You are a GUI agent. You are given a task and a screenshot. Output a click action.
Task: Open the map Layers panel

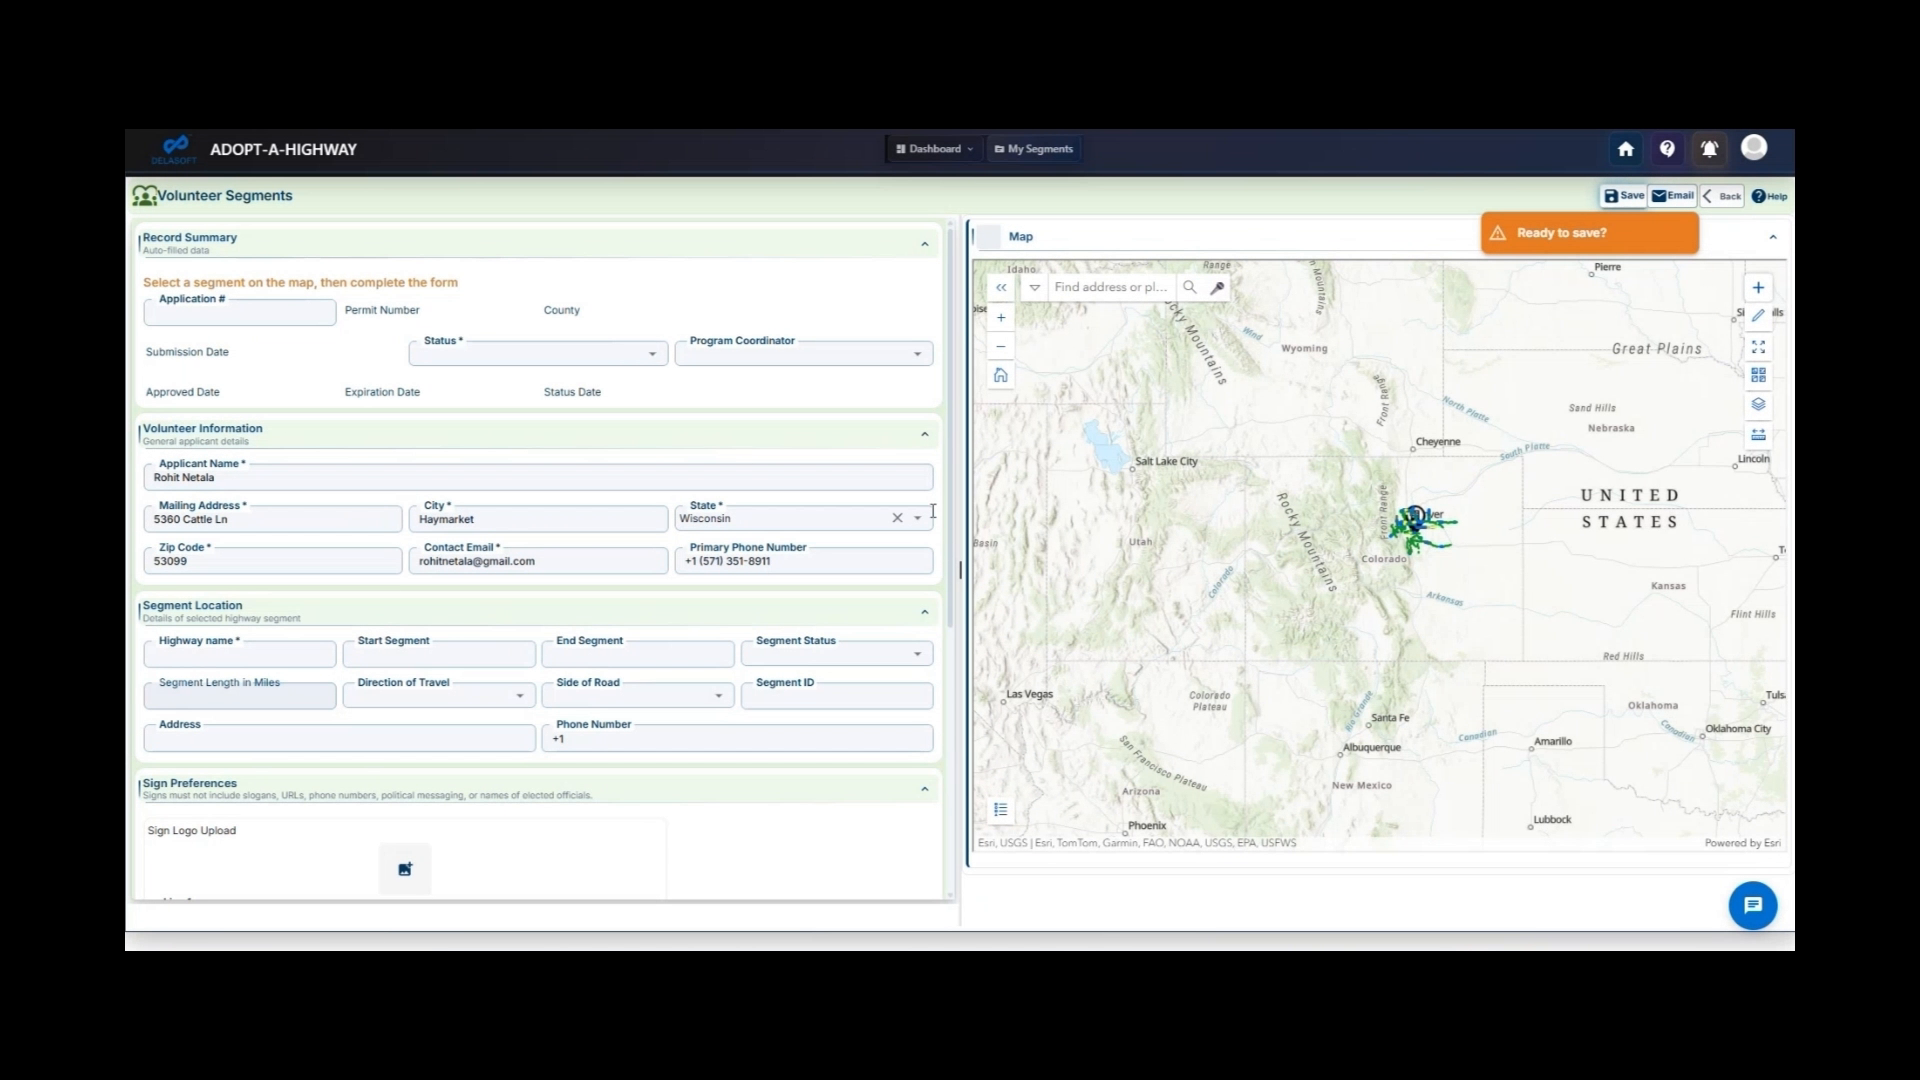[x=1759, y=404]
